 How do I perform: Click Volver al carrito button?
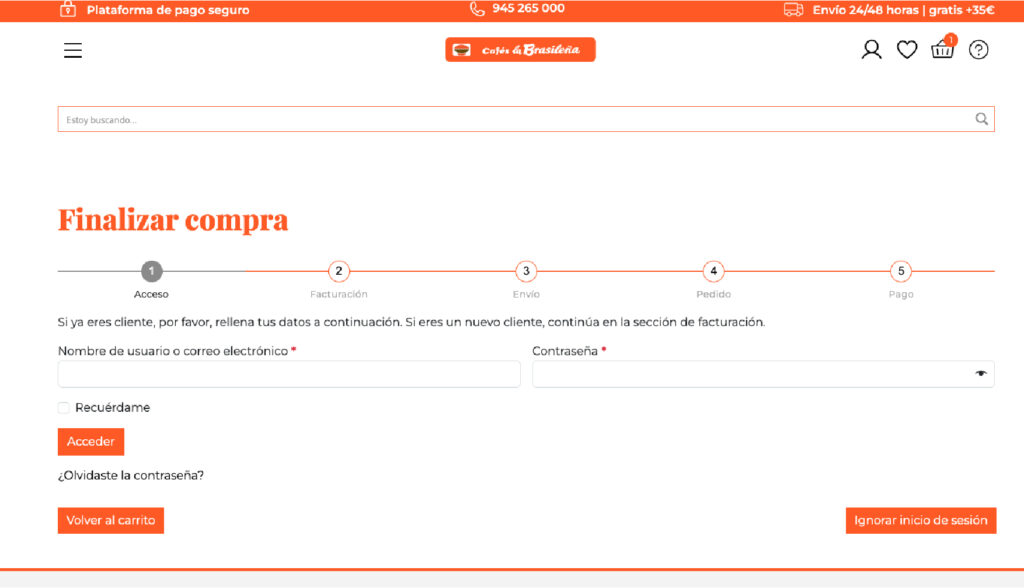(111, 521)
